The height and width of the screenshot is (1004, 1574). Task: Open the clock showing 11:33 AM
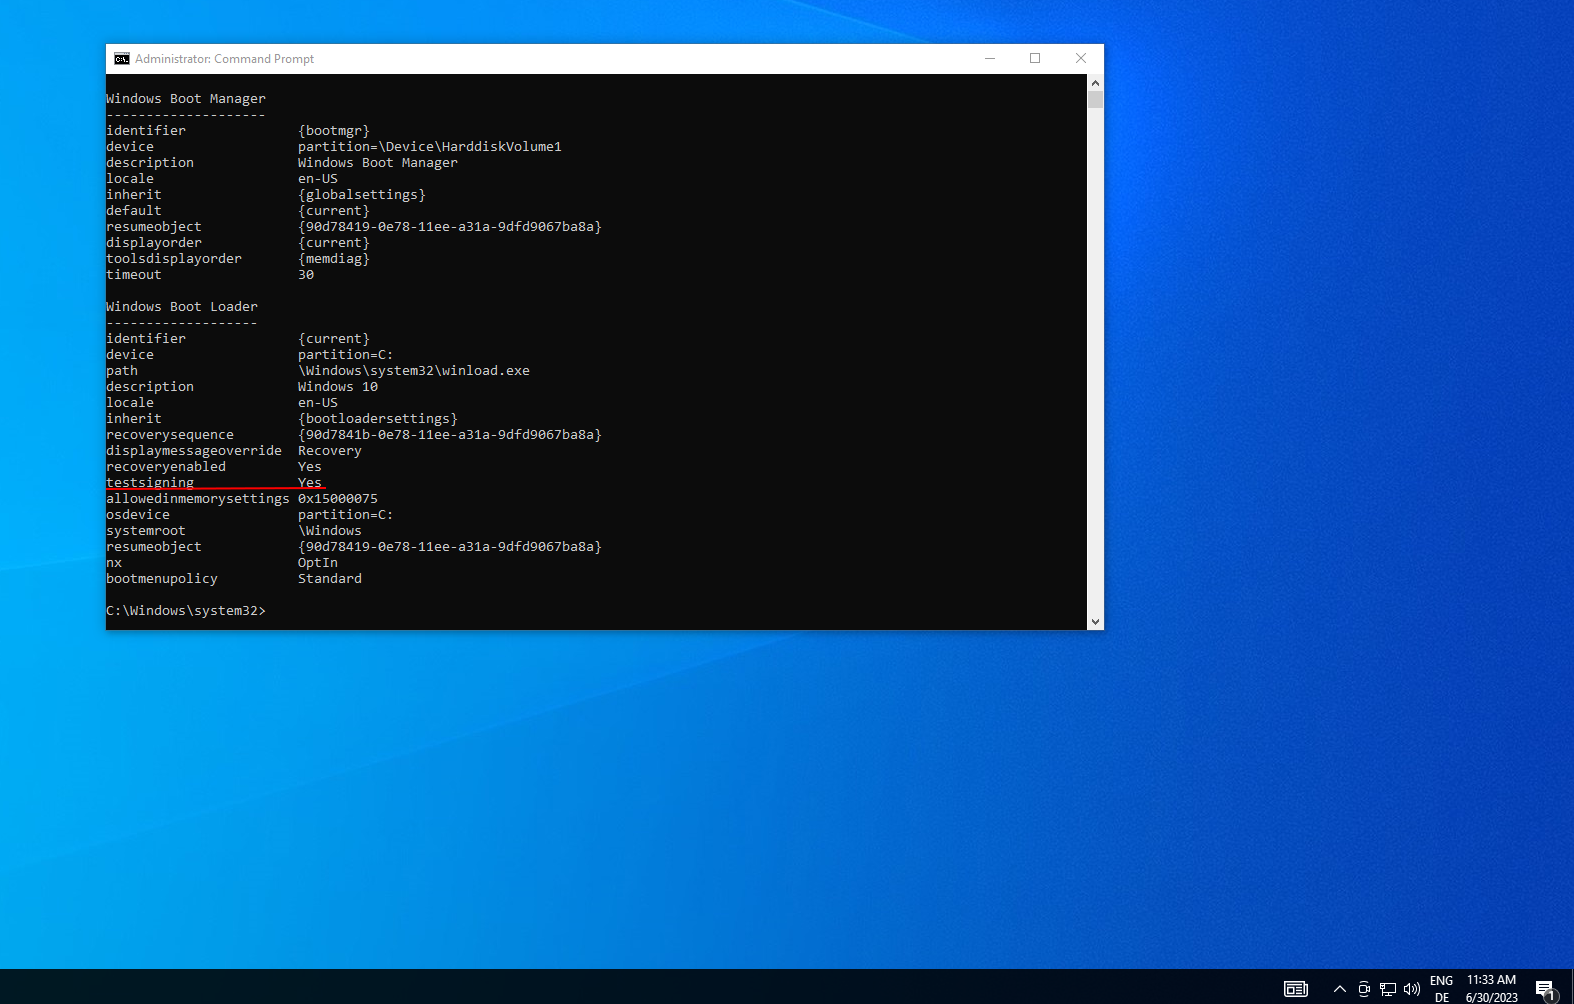[1492, 989]
